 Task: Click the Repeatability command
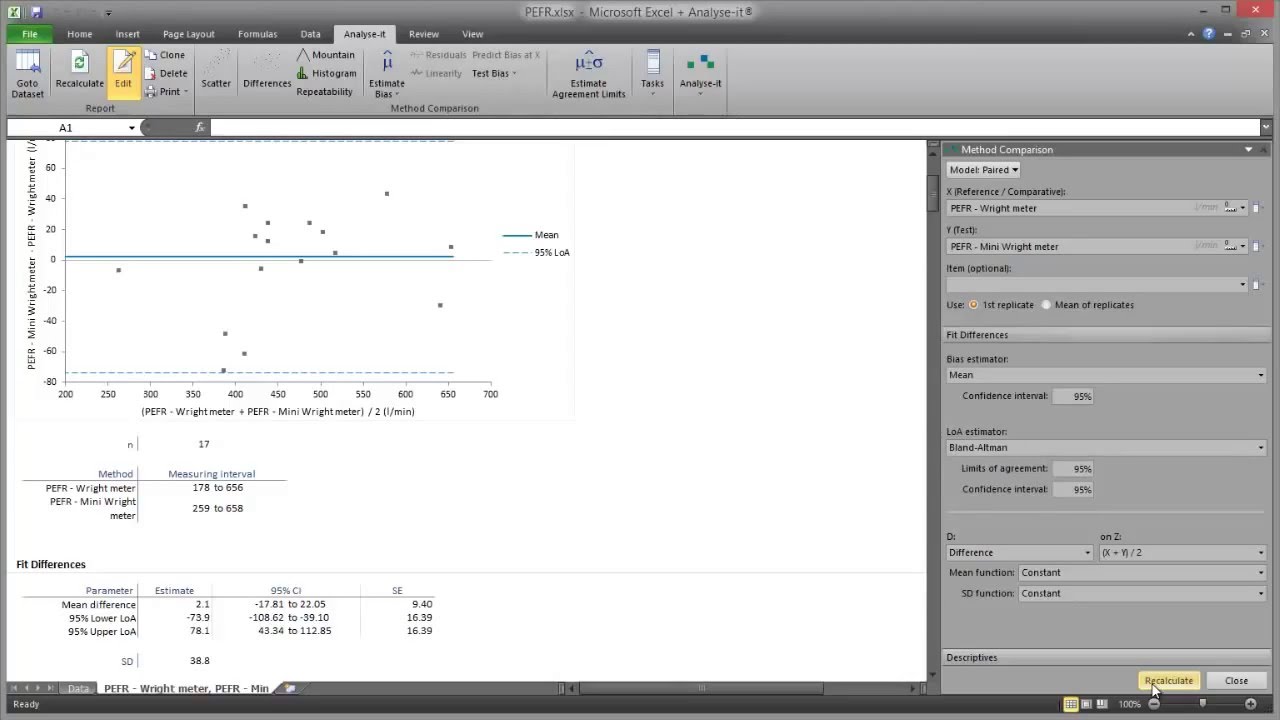point(325,91)
